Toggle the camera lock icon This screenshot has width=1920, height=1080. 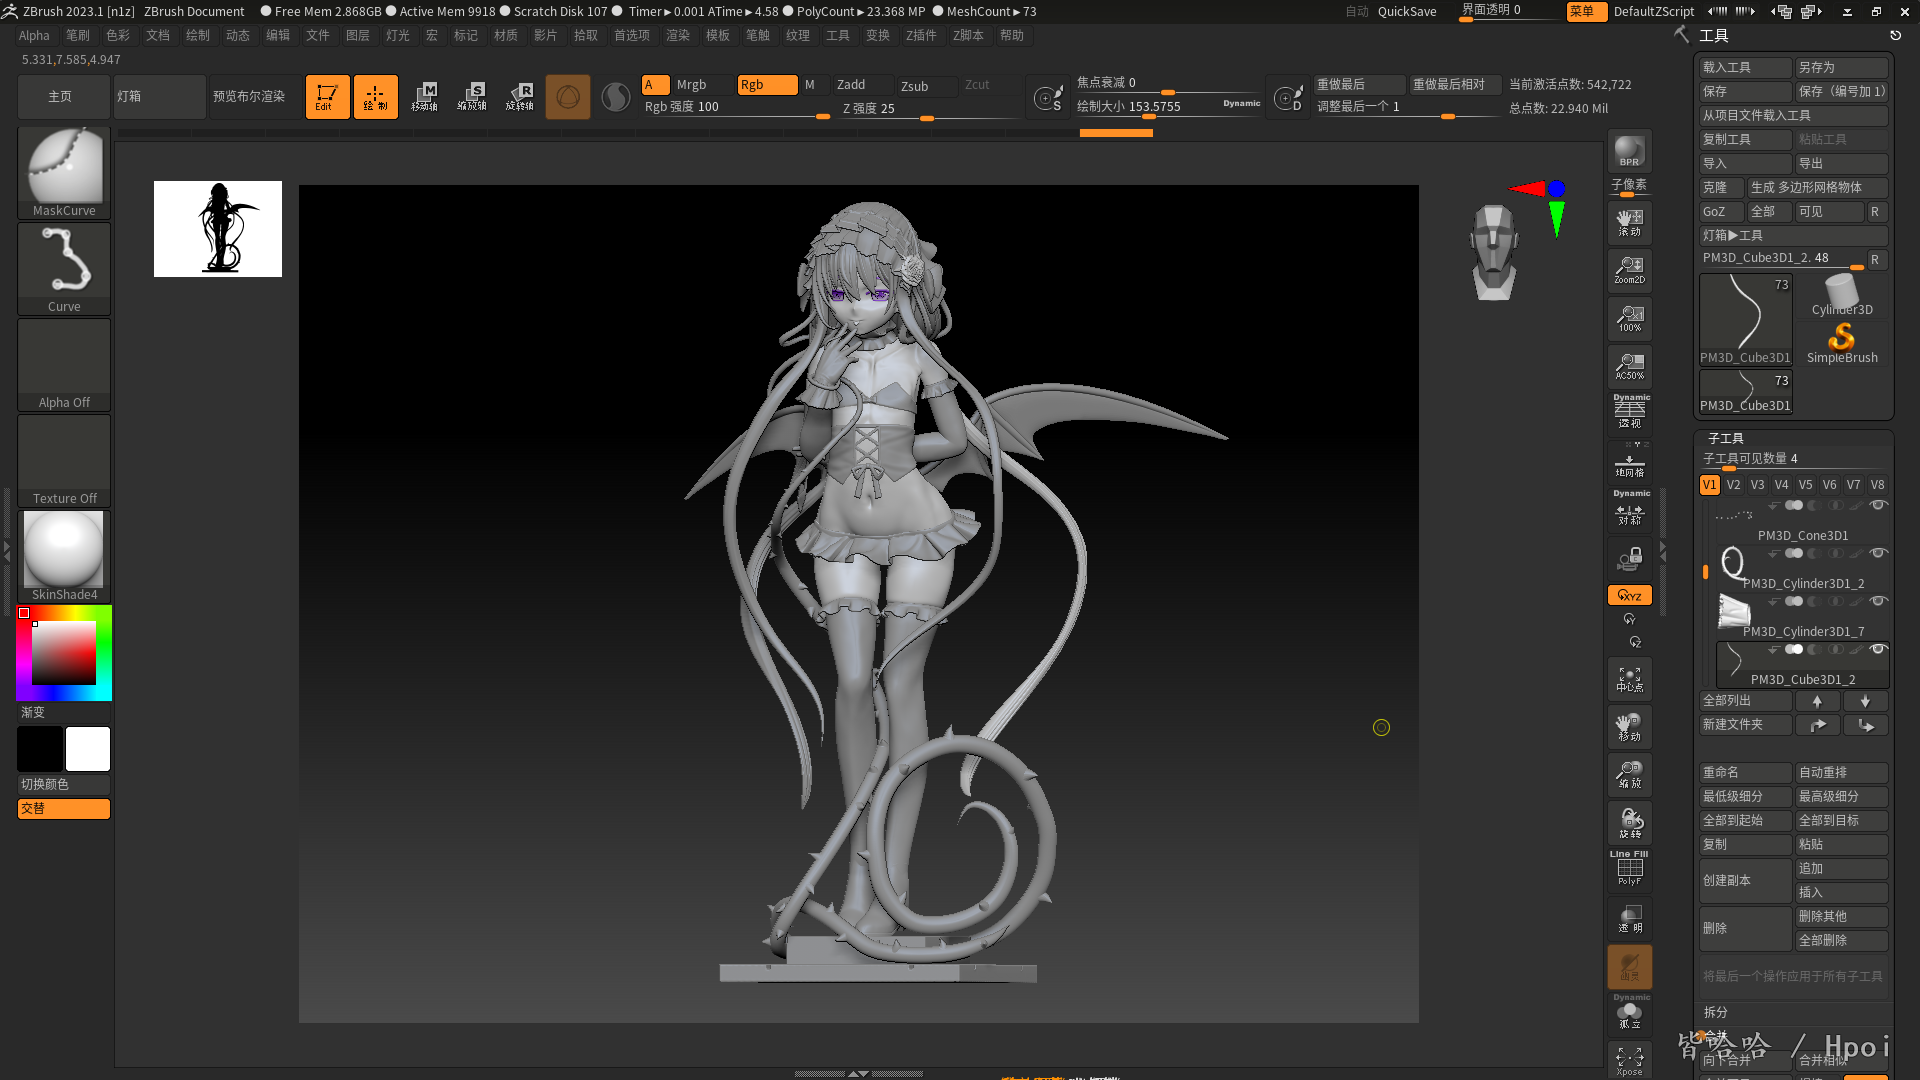pyautogui.click(x=1629, y=558)
